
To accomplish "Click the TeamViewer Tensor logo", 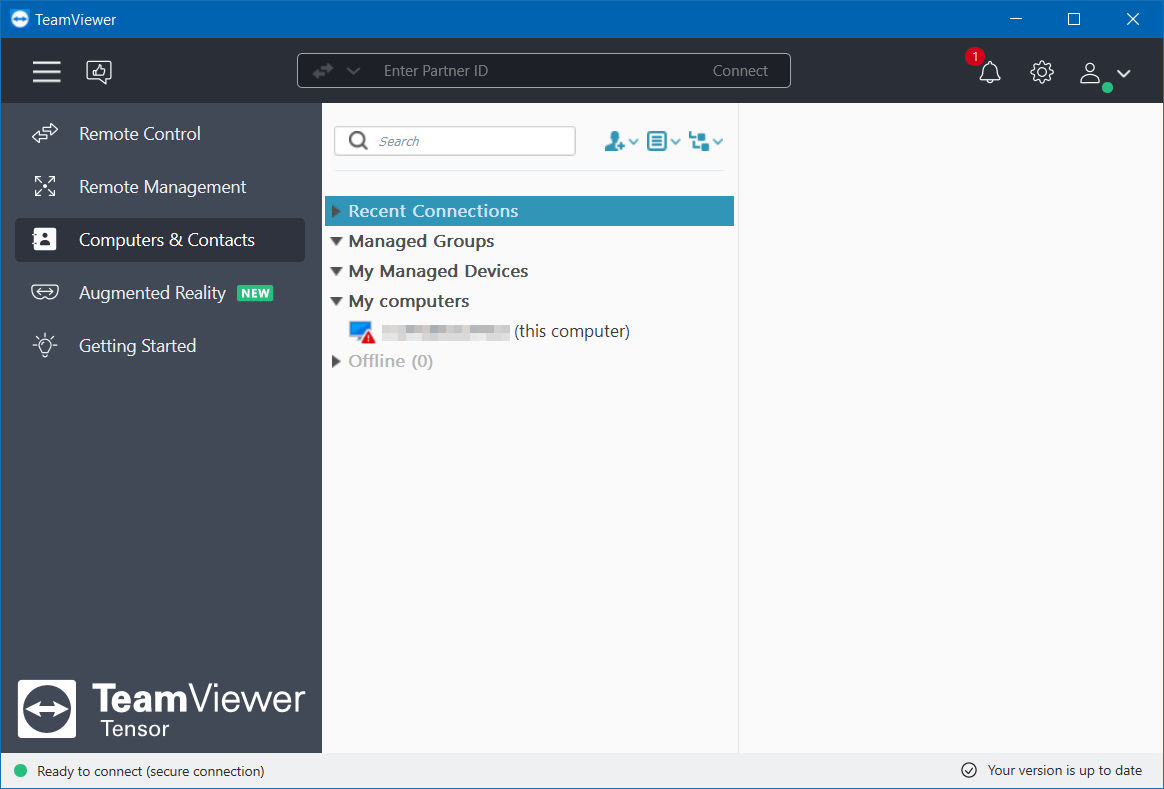I will (x=161, y=709).
